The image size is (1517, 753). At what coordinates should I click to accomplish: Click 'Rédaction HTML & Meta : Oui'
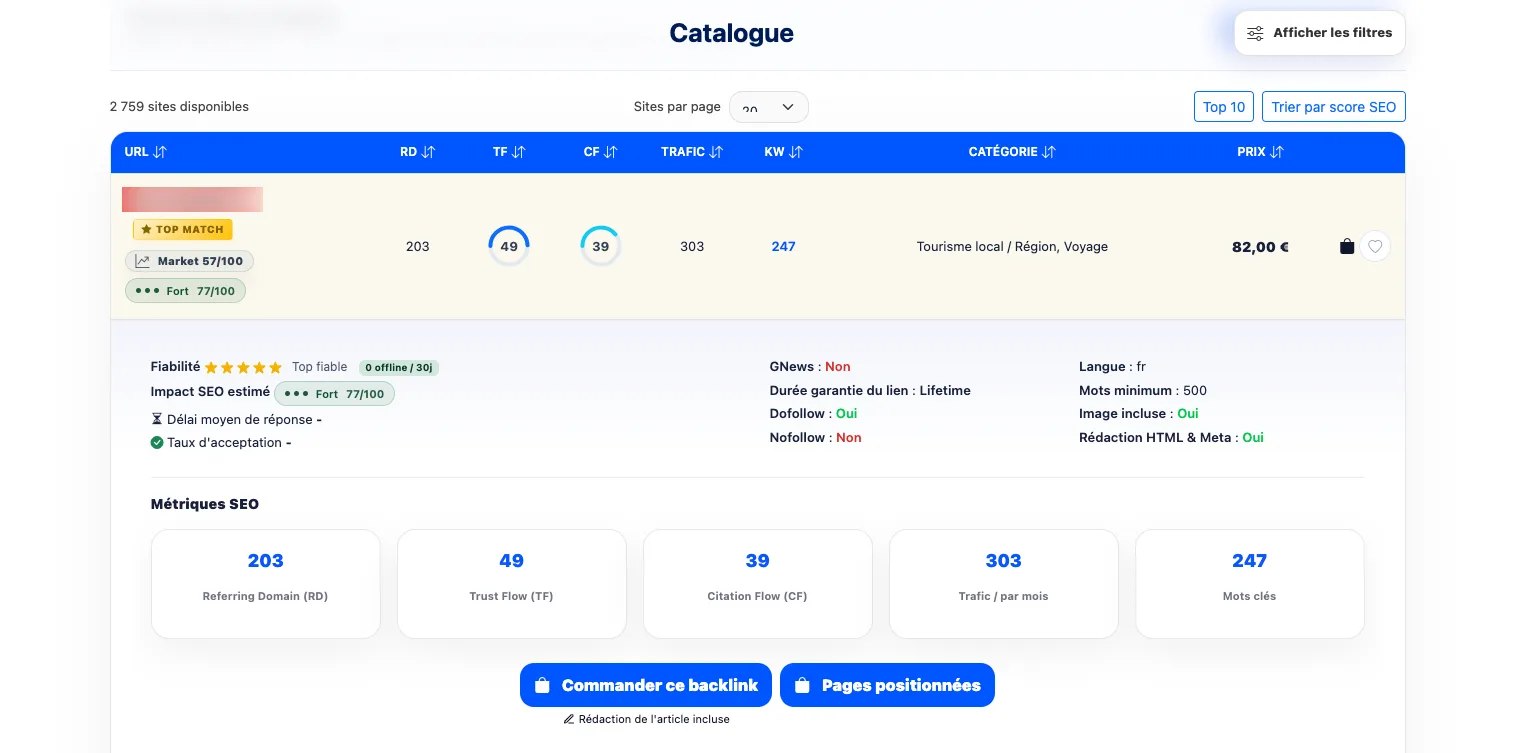point(1171,437)
